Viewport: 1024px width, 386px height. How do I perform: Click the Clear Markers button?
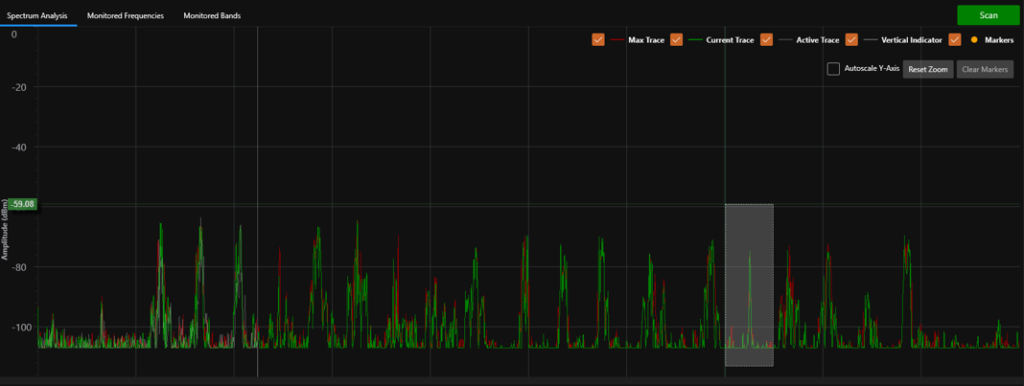tap(985, 69)
